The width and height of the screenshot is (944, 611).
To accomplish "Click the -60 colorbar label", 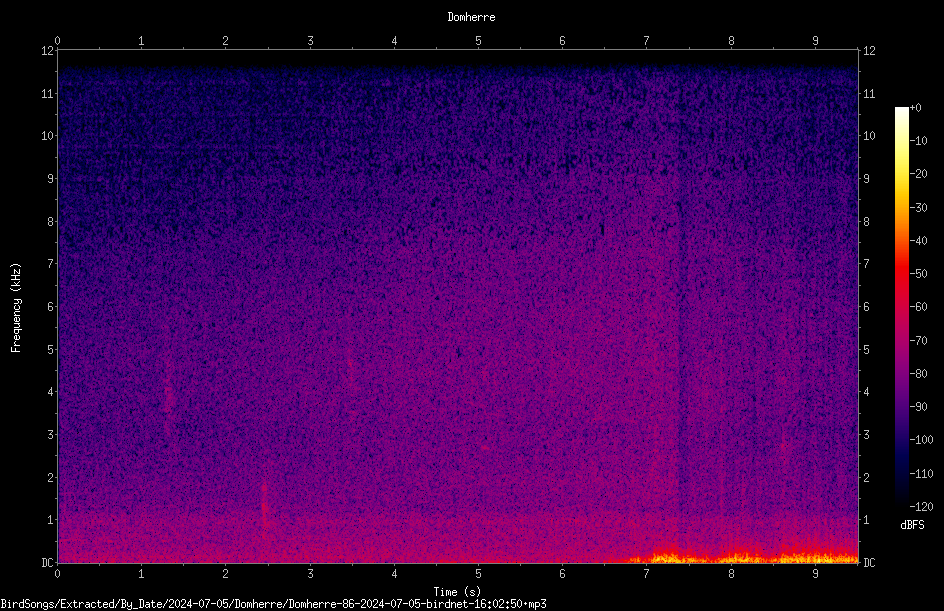I will click(x=918, y=307).
